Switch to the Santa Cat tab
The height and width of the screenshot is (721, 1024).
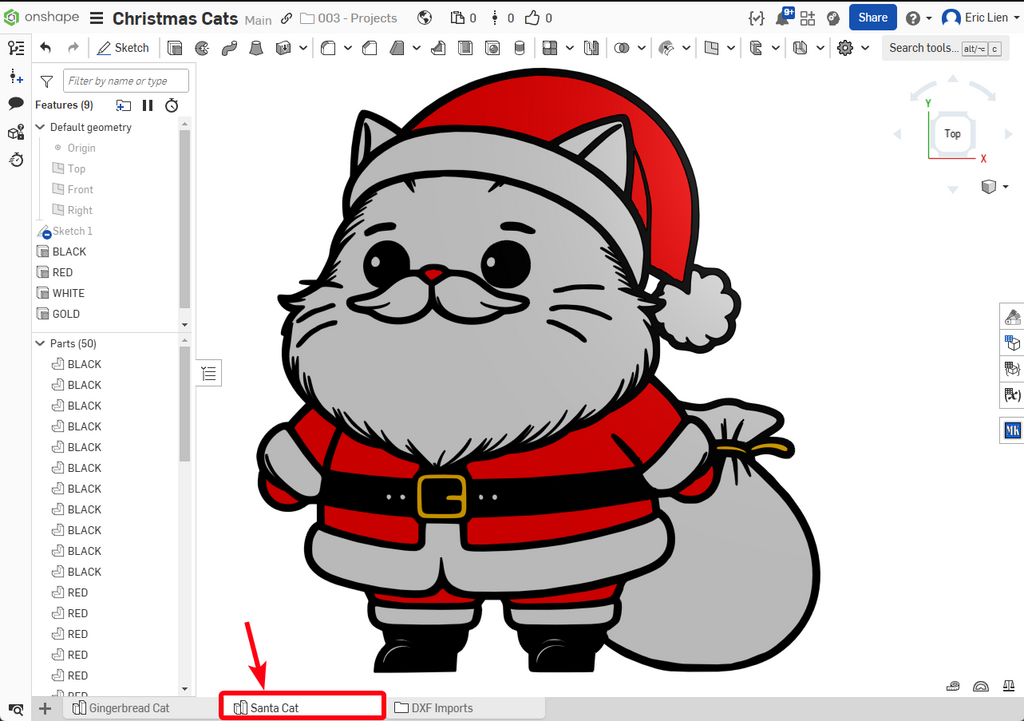click(x=302, y=707)
